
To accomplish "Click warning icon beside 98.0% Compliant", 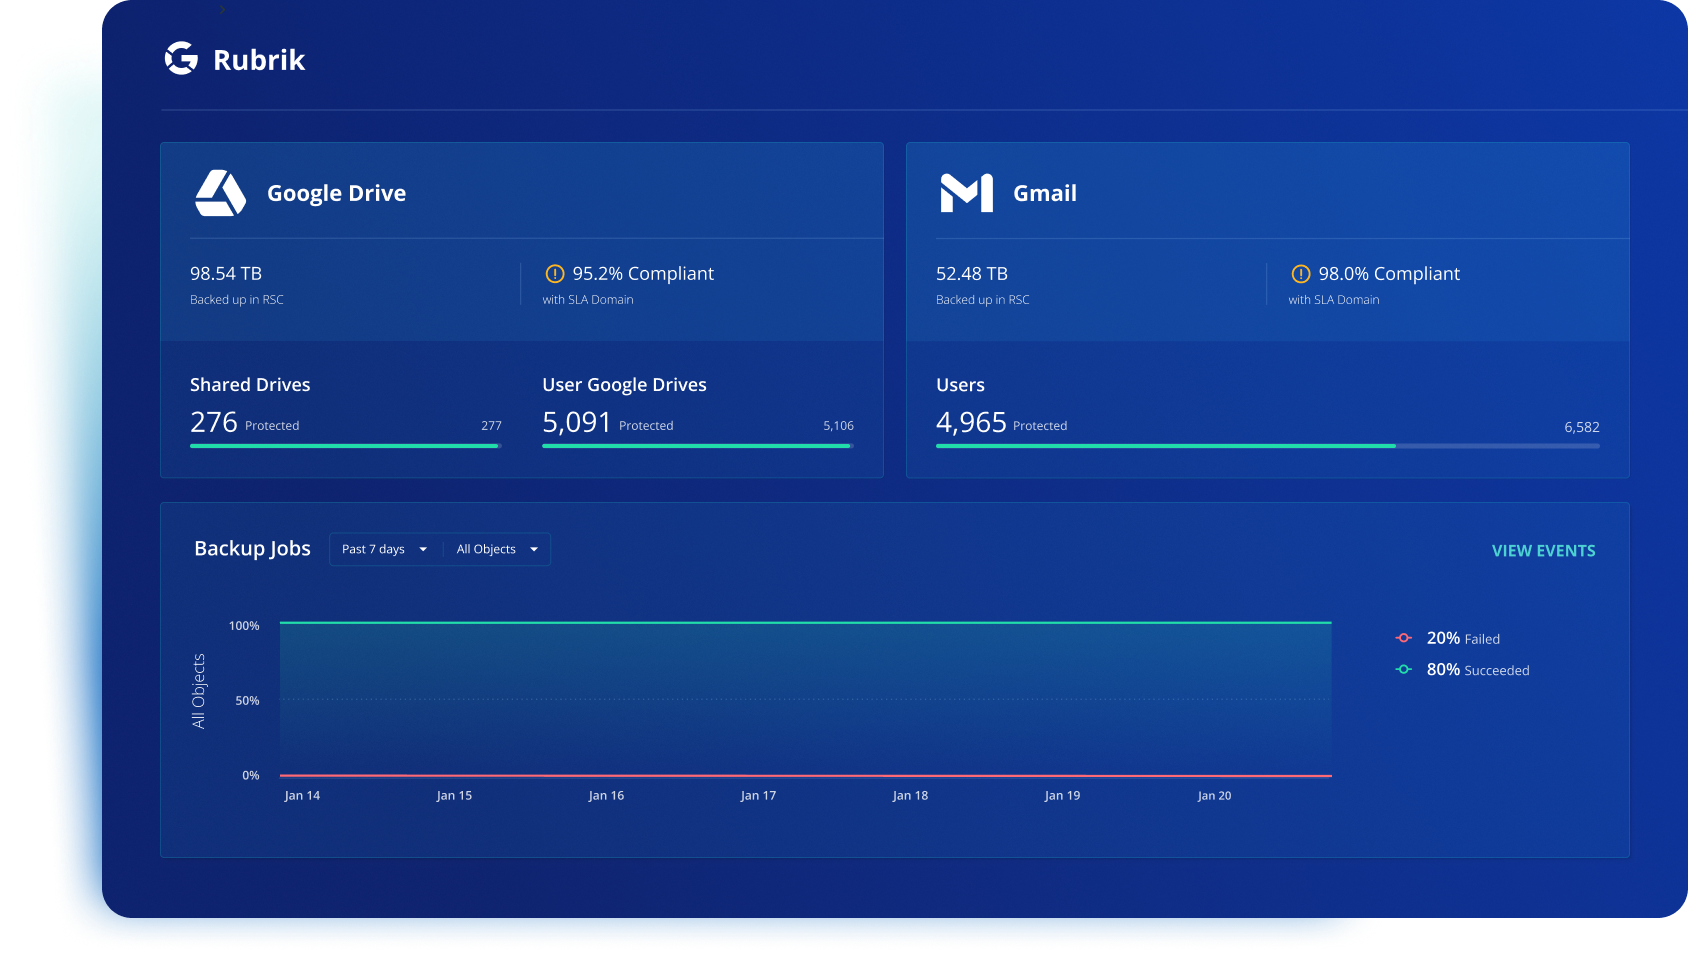I will point(1300,274).
